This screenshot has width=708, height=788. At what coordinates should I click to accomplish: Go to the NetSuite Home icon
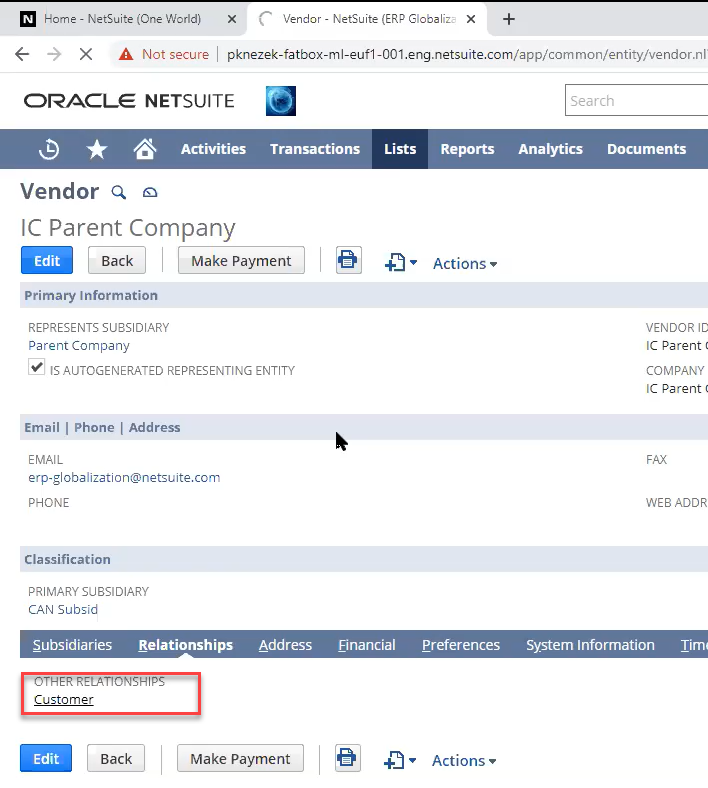[x=145, y=149]
